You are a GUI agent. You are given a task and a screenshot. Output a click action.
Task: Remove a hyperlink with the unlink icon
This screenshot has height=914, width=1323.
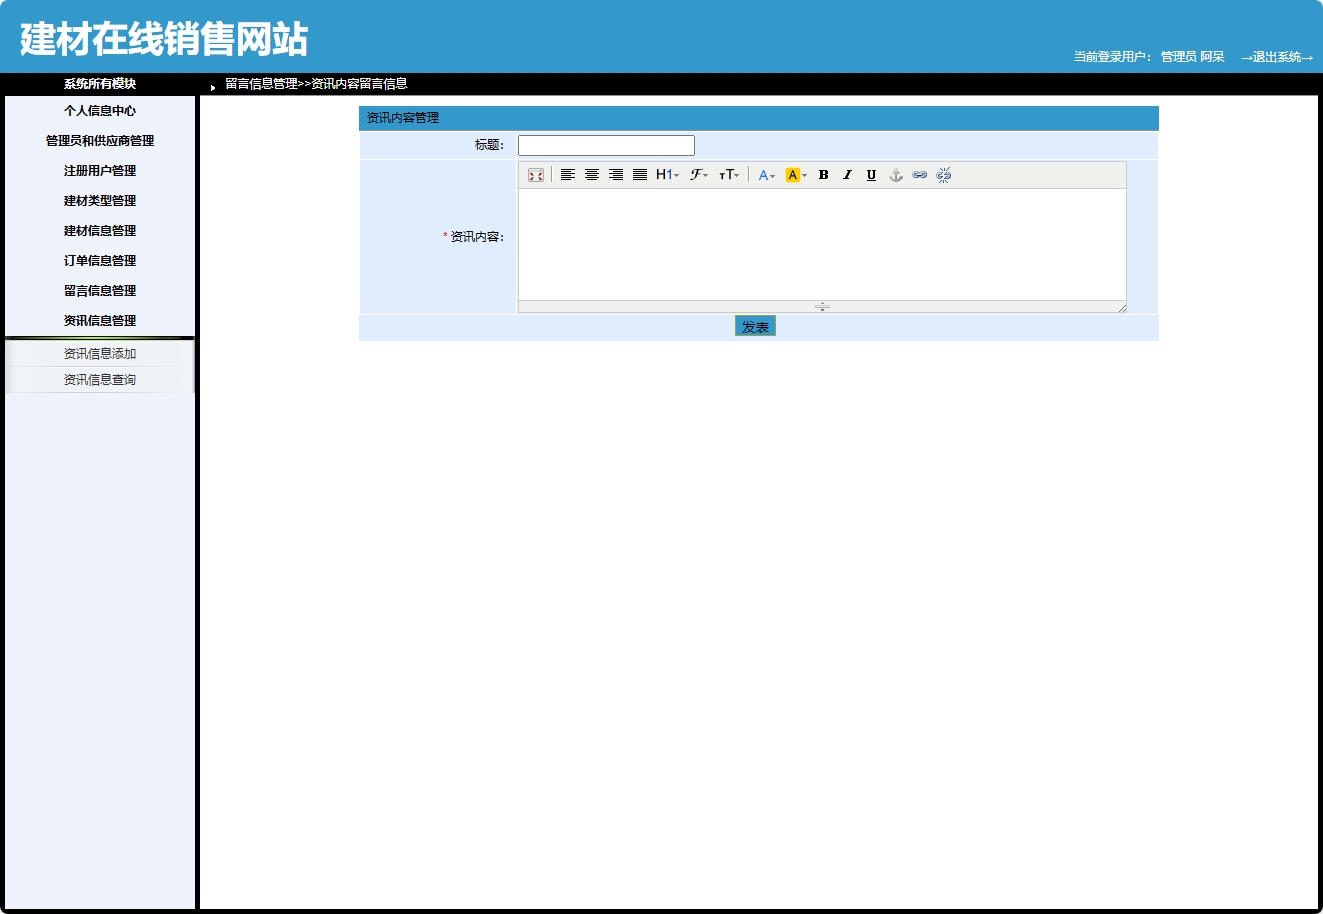point(943,175)
